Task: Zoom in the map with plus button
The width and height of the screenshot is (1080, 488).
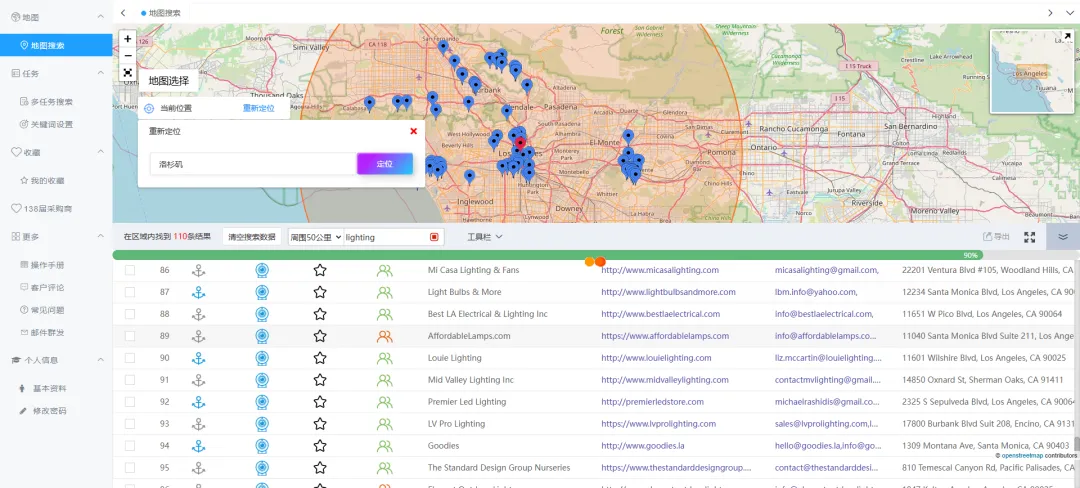Action: click(x=128, y=39)
